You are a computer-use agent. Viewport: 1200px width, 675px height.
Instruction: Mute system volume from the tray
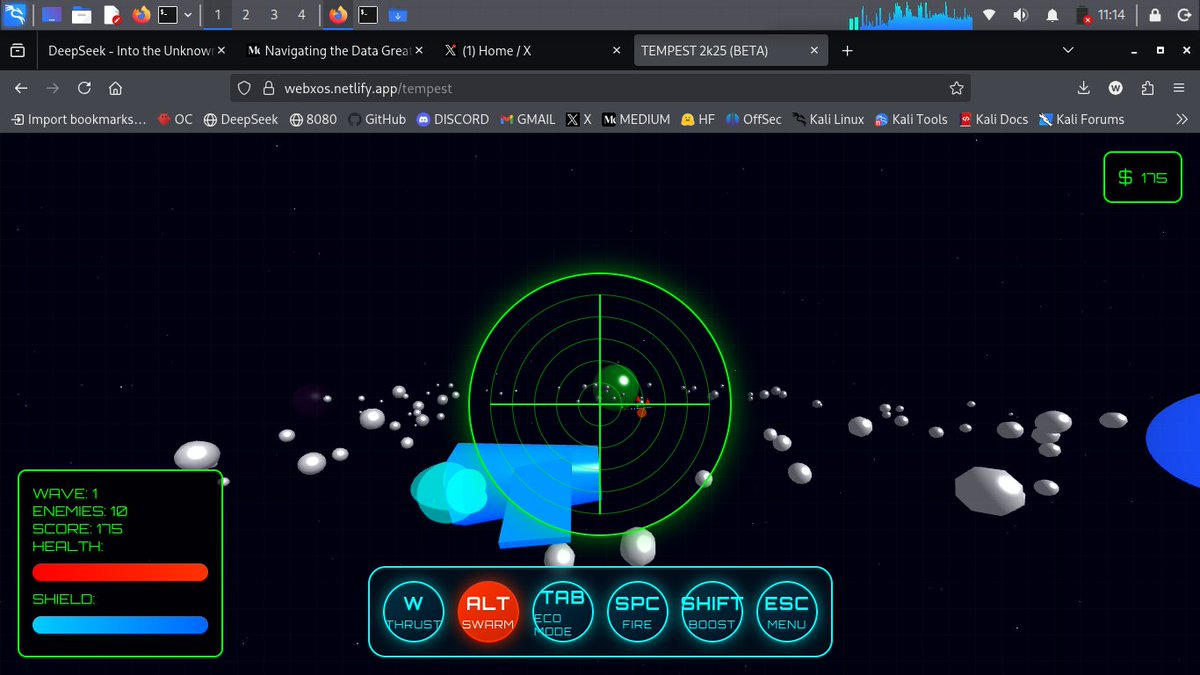point(1021,14)
